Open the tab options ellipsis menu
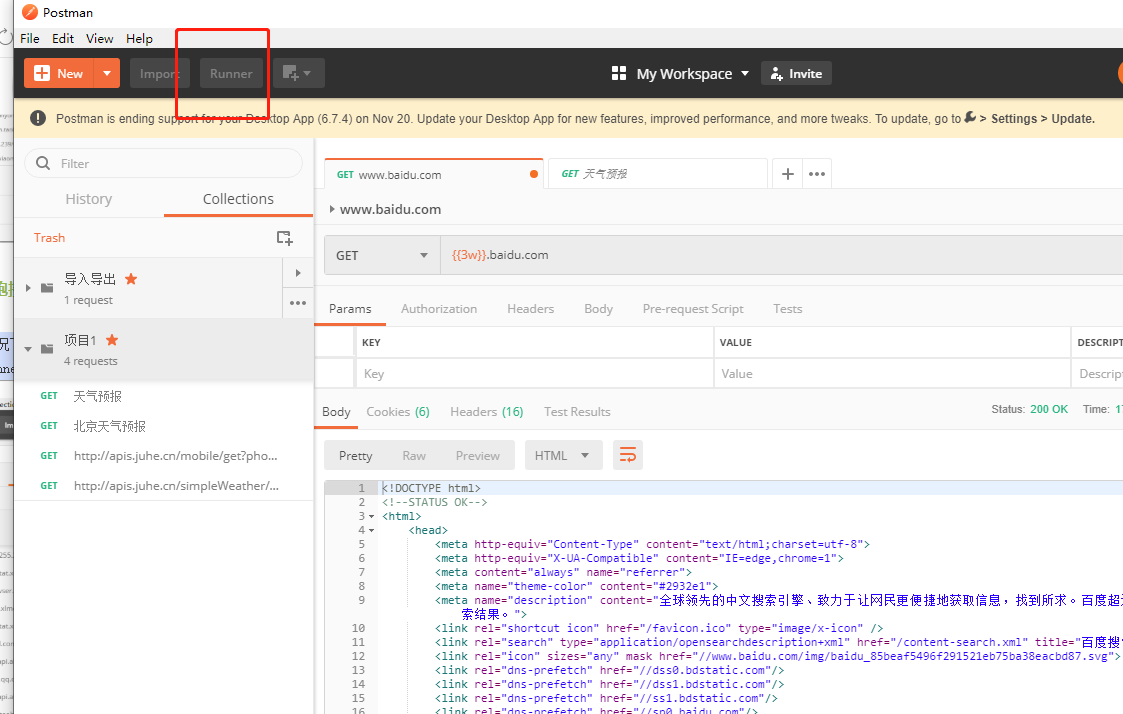Image resolution: width=1123 pixels, height=714 pixels. (x=816, y=174)
